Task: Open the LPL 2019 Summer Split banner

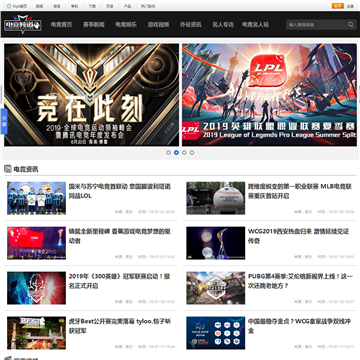Action: coord(269,95)
